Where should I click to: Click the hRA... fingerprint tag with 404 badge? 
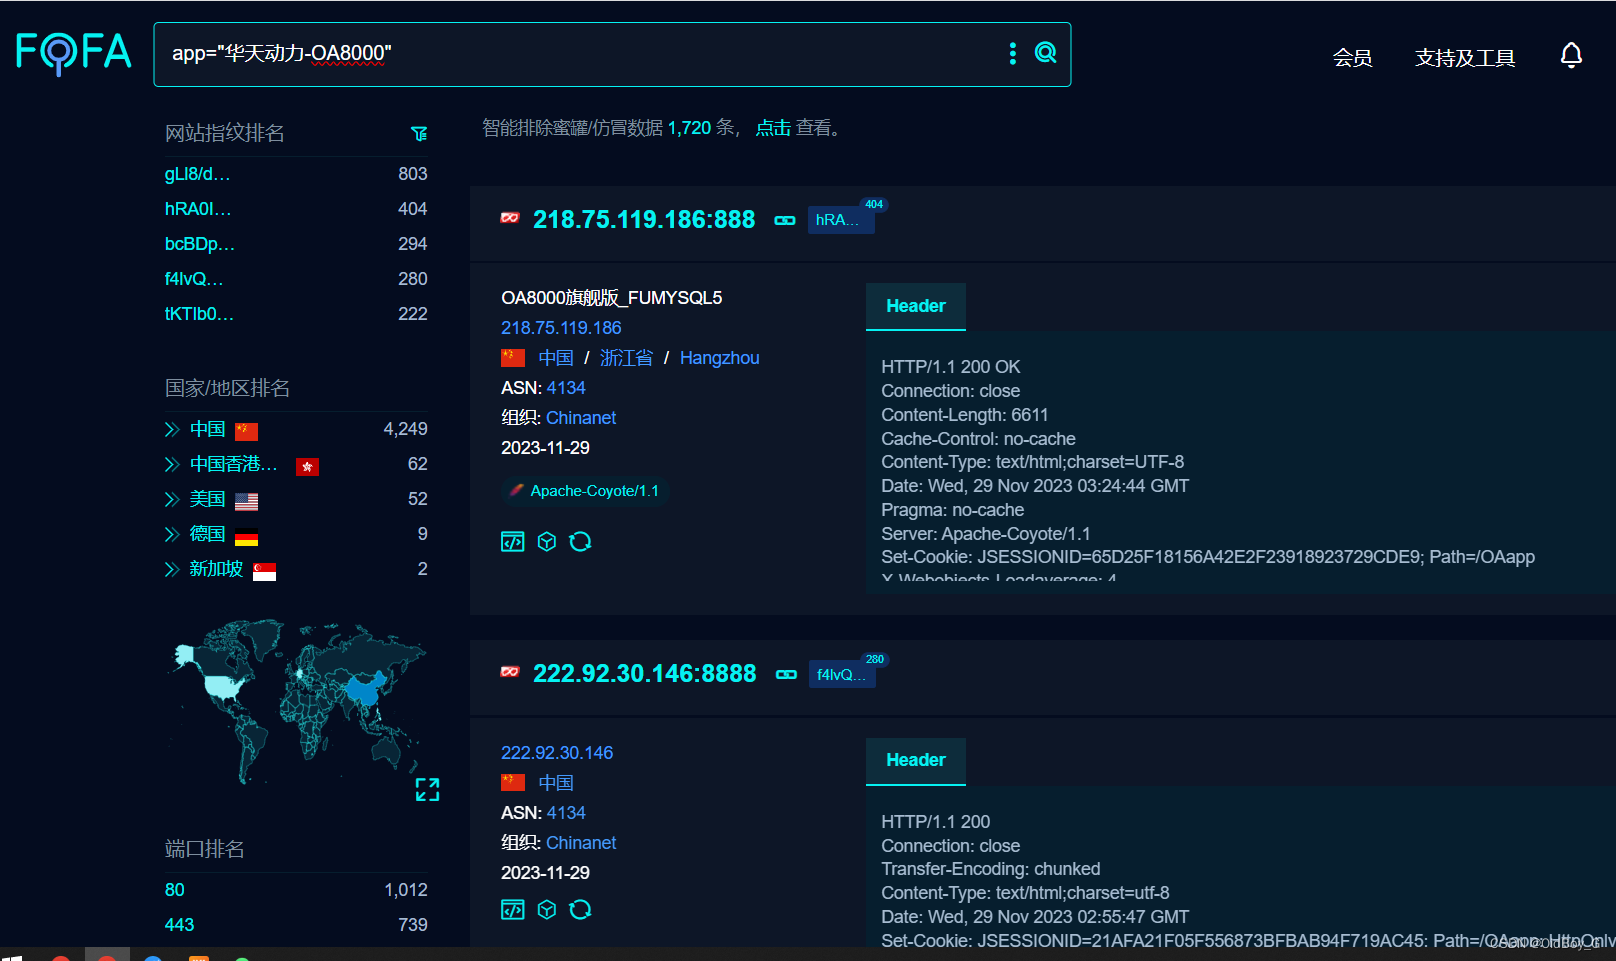[x=841, y=219]
